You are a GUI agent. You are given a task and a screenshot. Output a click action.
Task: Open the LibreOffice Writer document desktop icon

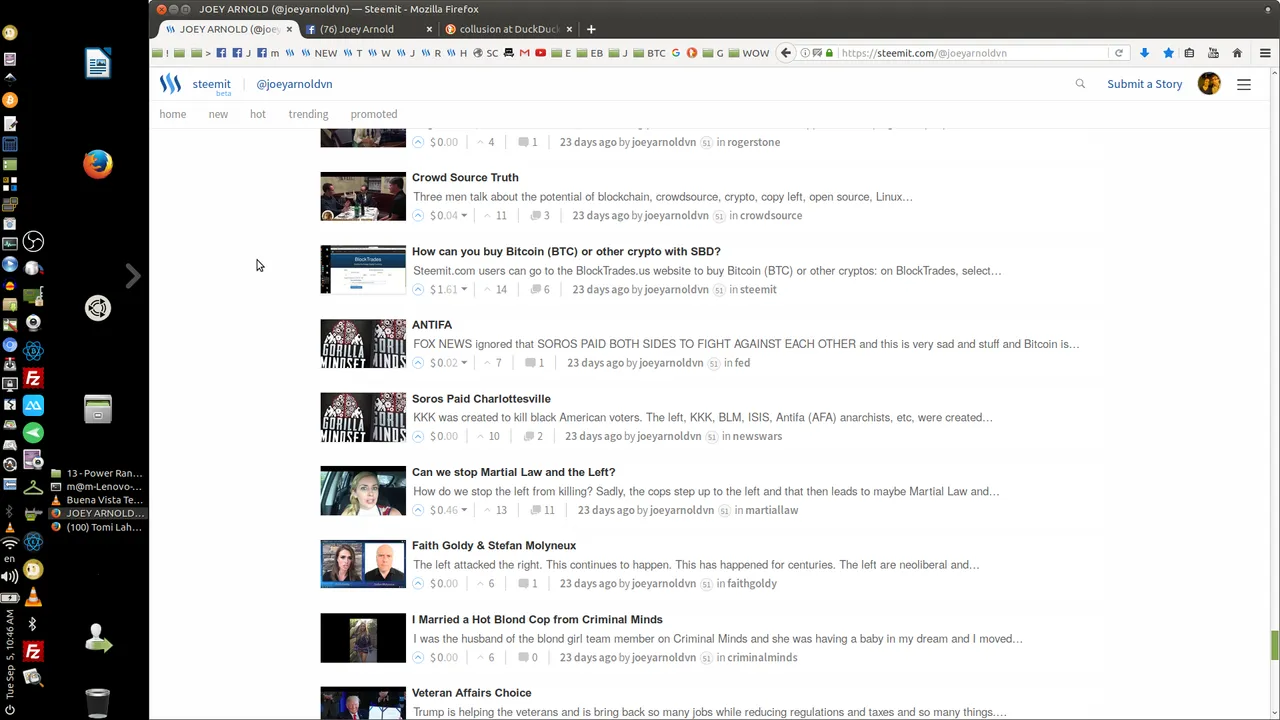(x=98, y=64)
